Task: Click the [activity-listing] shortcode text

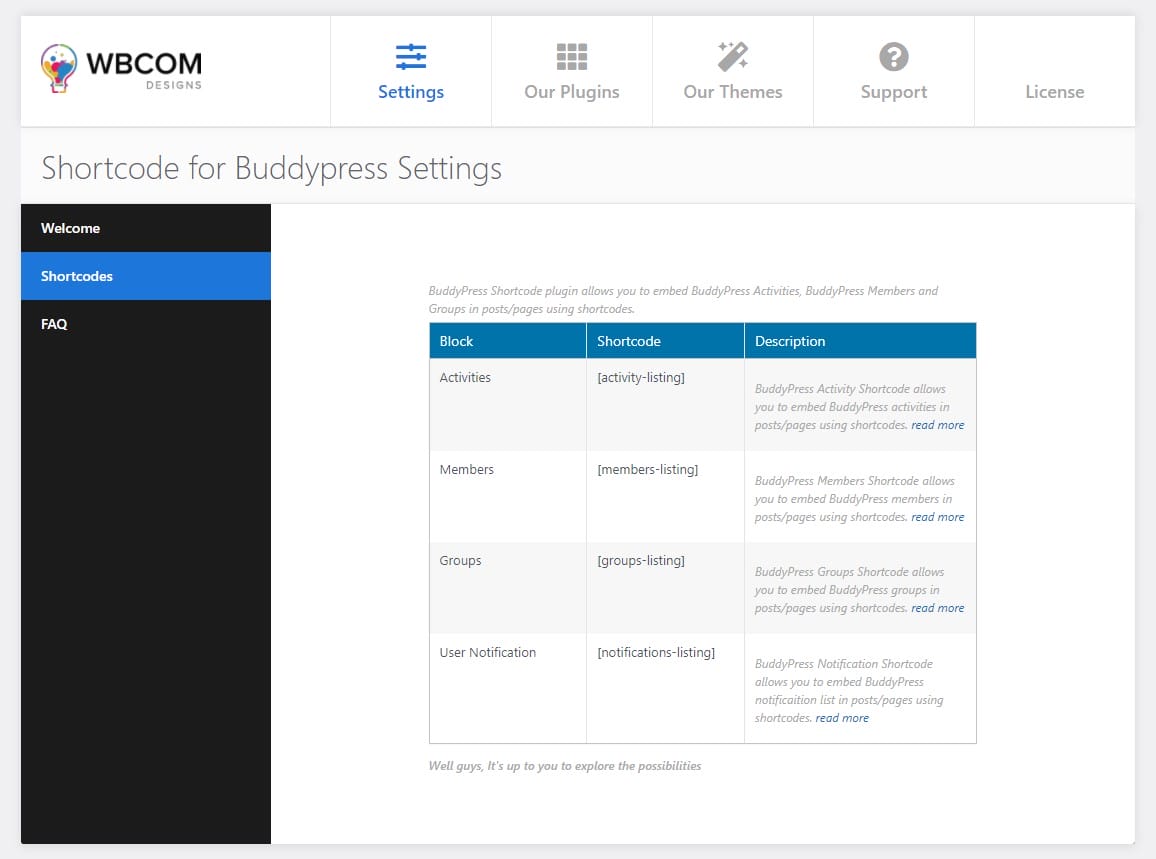Action: click(x=641, y=377)
